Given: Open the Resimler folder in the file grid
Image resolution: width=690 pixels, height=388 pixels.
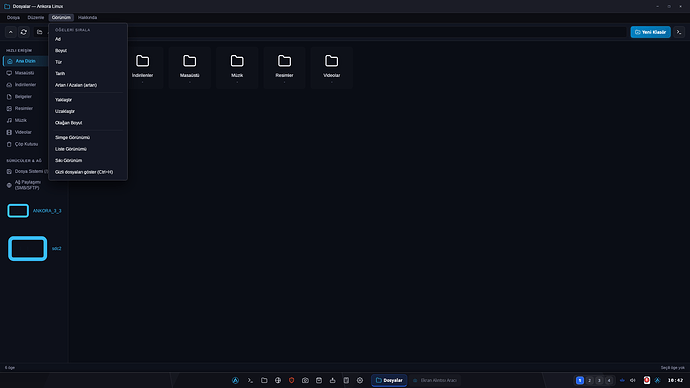Looking at the screenshot, I should point(284,68).
